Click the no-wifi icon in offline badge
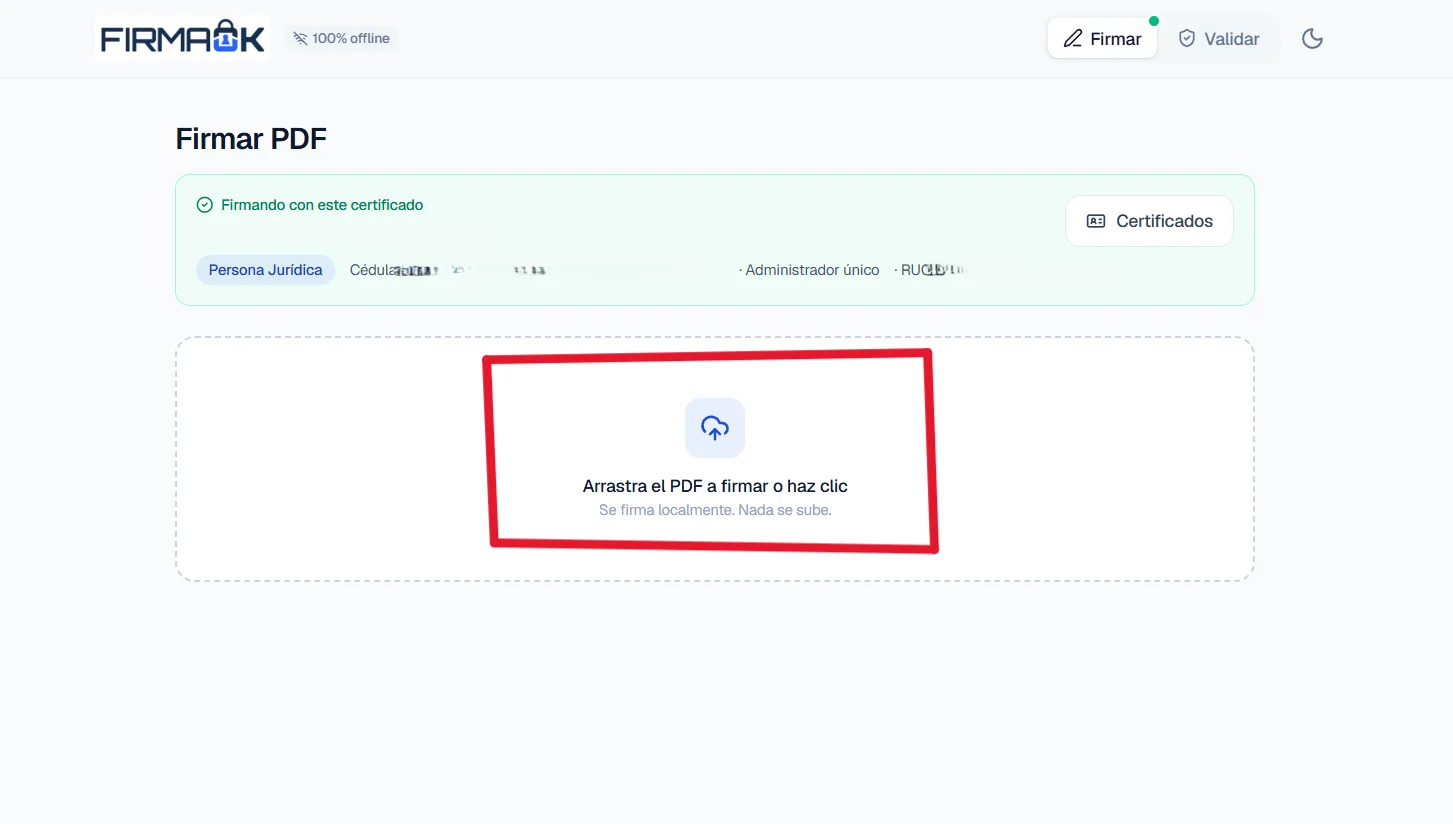 [x=300, y=39]
